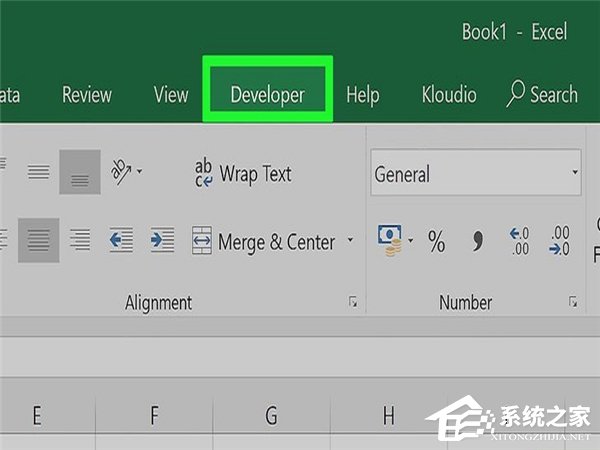
Task: Select column G header
Action: tap(271, 415)
